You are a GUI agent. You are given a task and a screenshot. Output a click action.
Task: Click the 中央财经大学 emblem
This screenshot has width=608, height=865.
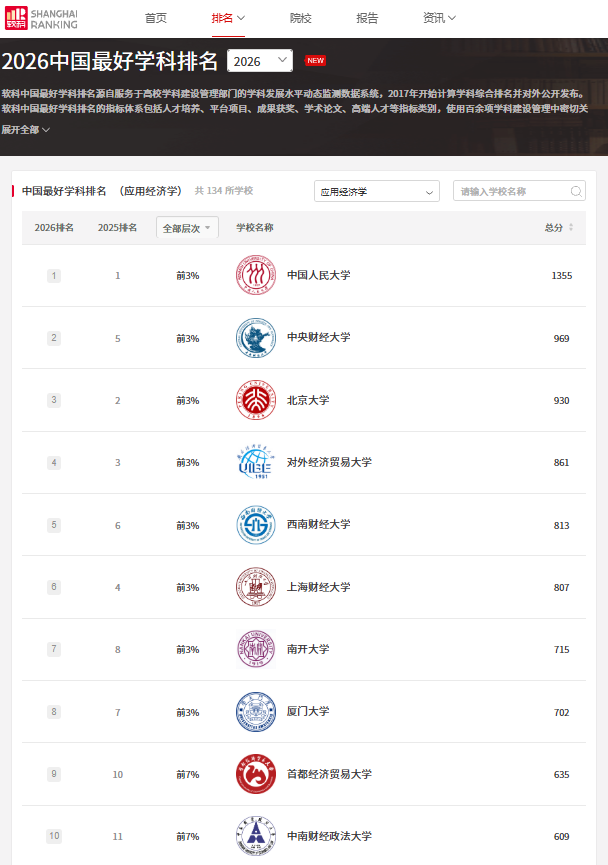(x=255, y=338)
